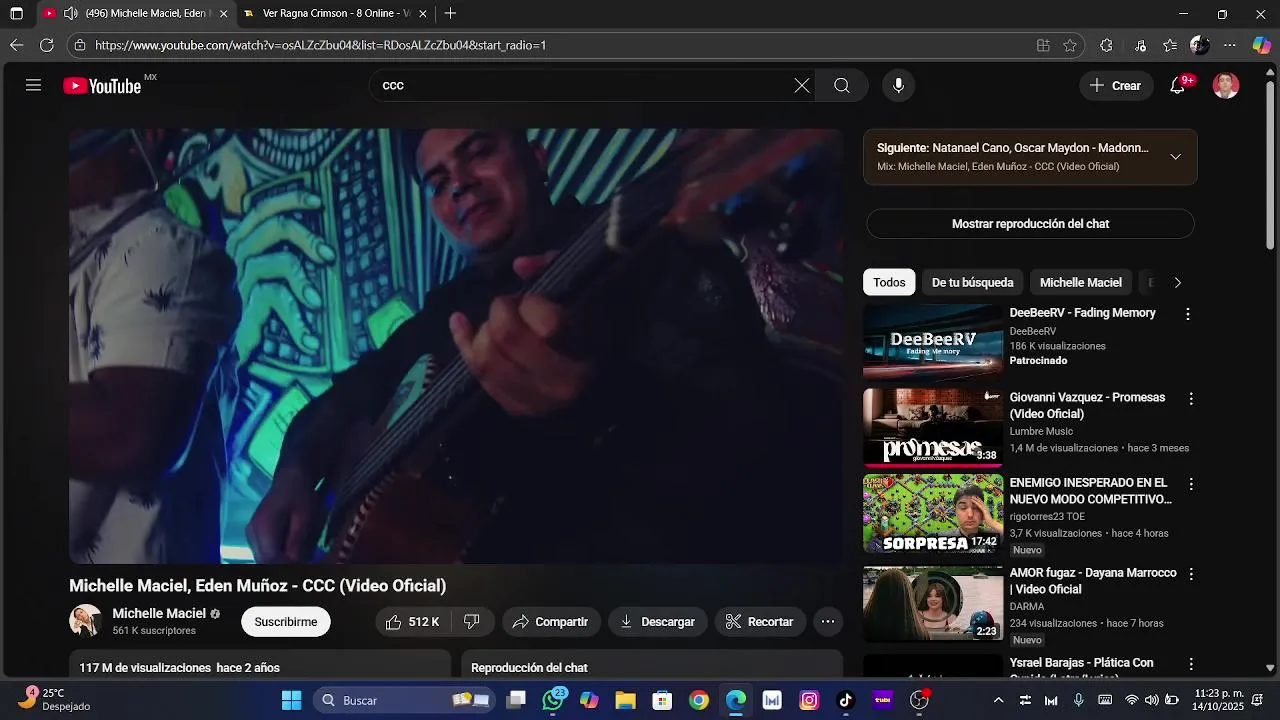Open the account avatar menu

(x=1226, y=86)
